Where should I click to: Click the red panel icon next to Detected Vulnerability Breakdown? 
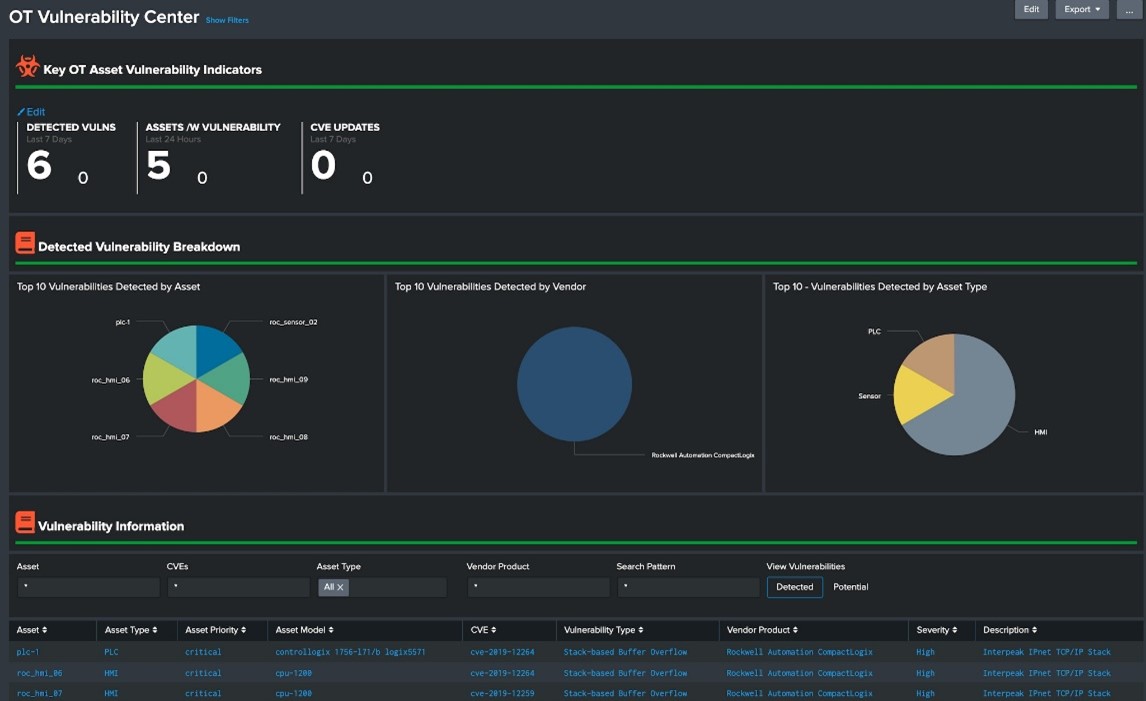[x=24, y=245]
